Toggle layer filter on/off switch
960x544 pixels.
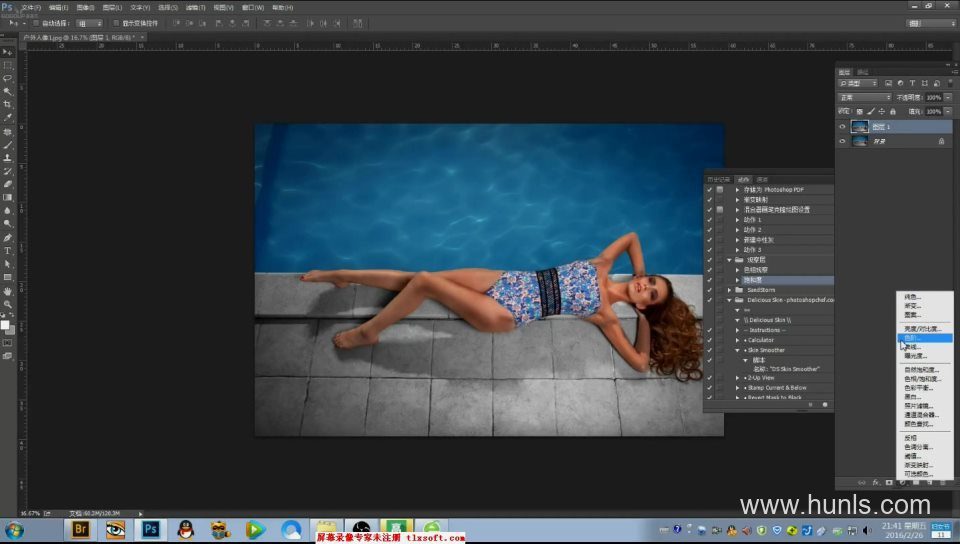(951, 83)
